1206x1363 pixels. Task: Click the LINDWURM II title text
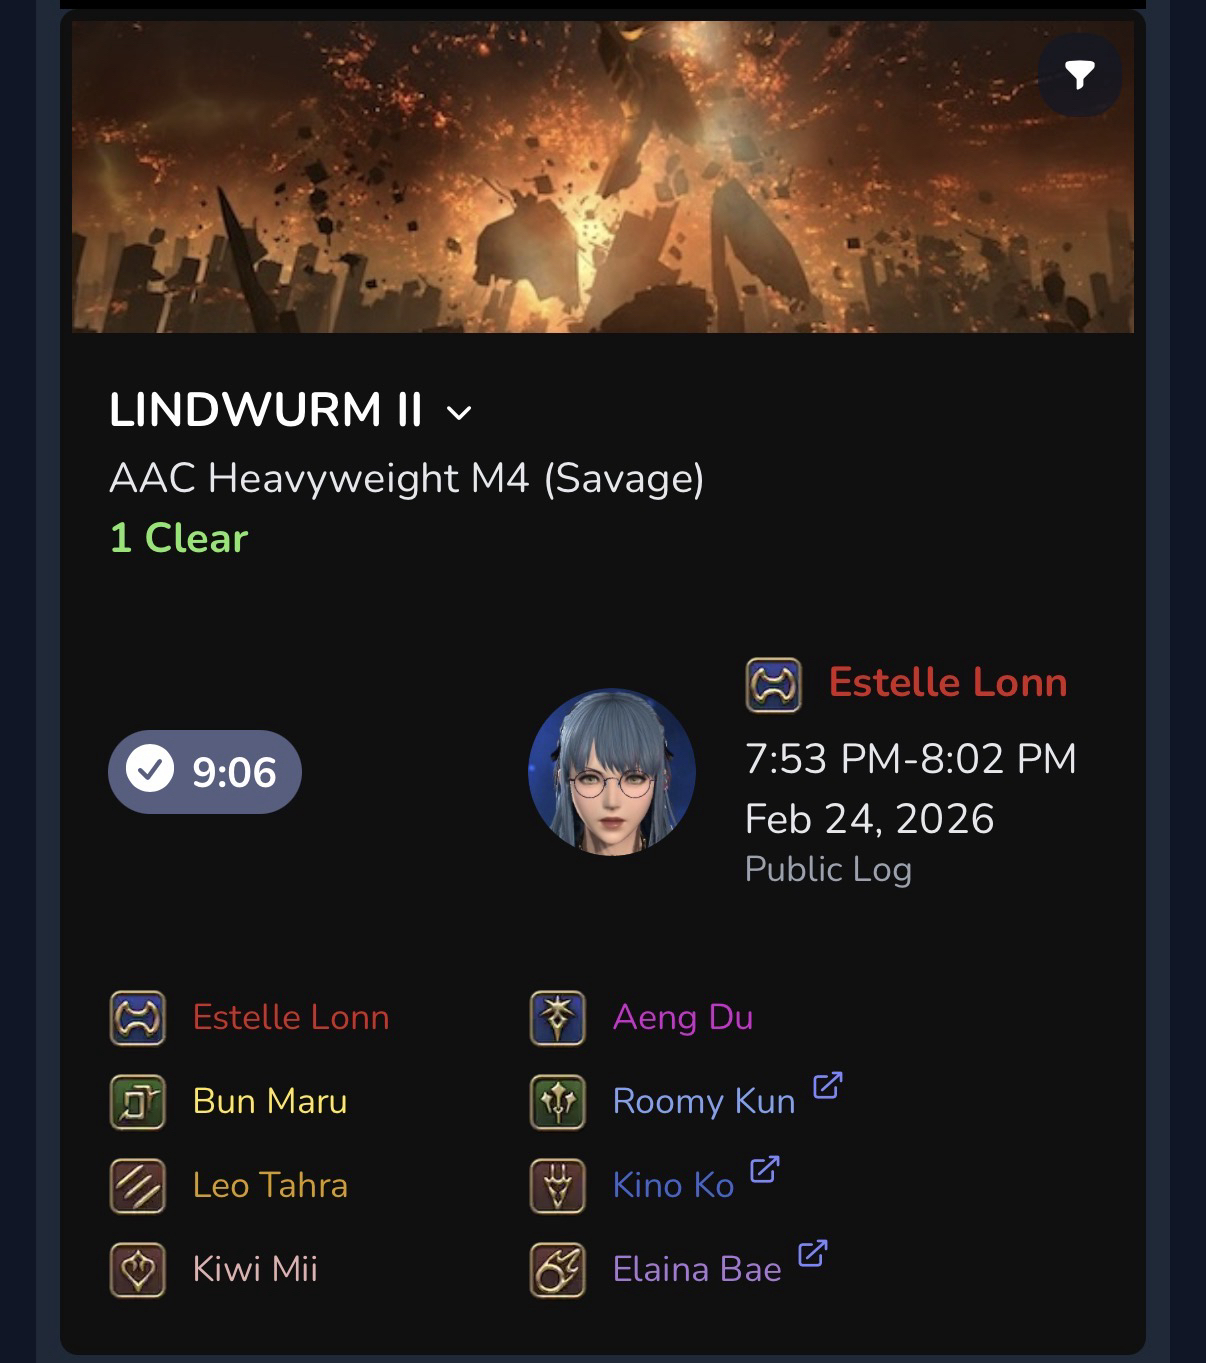(266, 410)
